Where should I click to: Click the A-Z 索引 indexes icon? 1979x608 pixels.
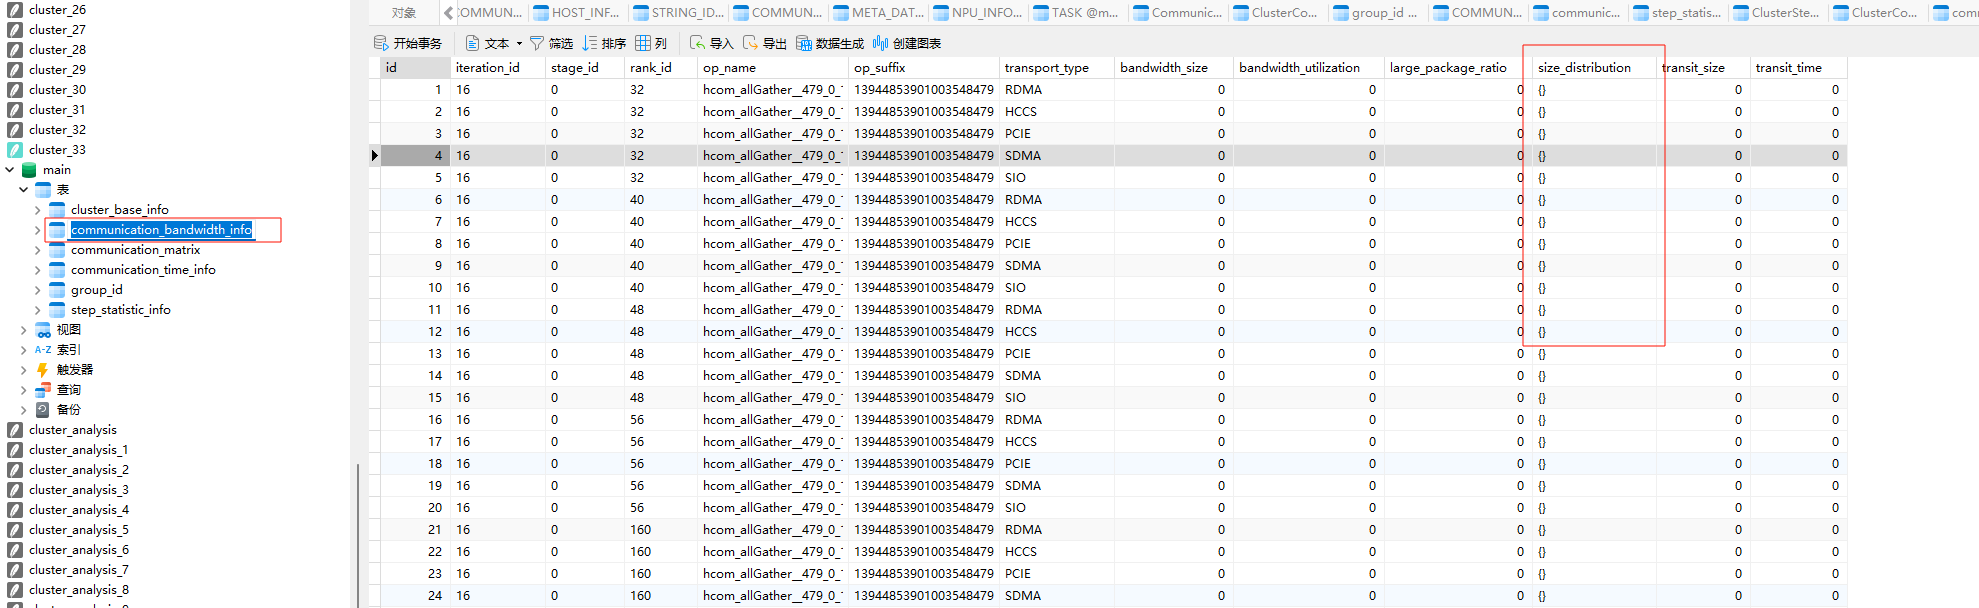43,350
